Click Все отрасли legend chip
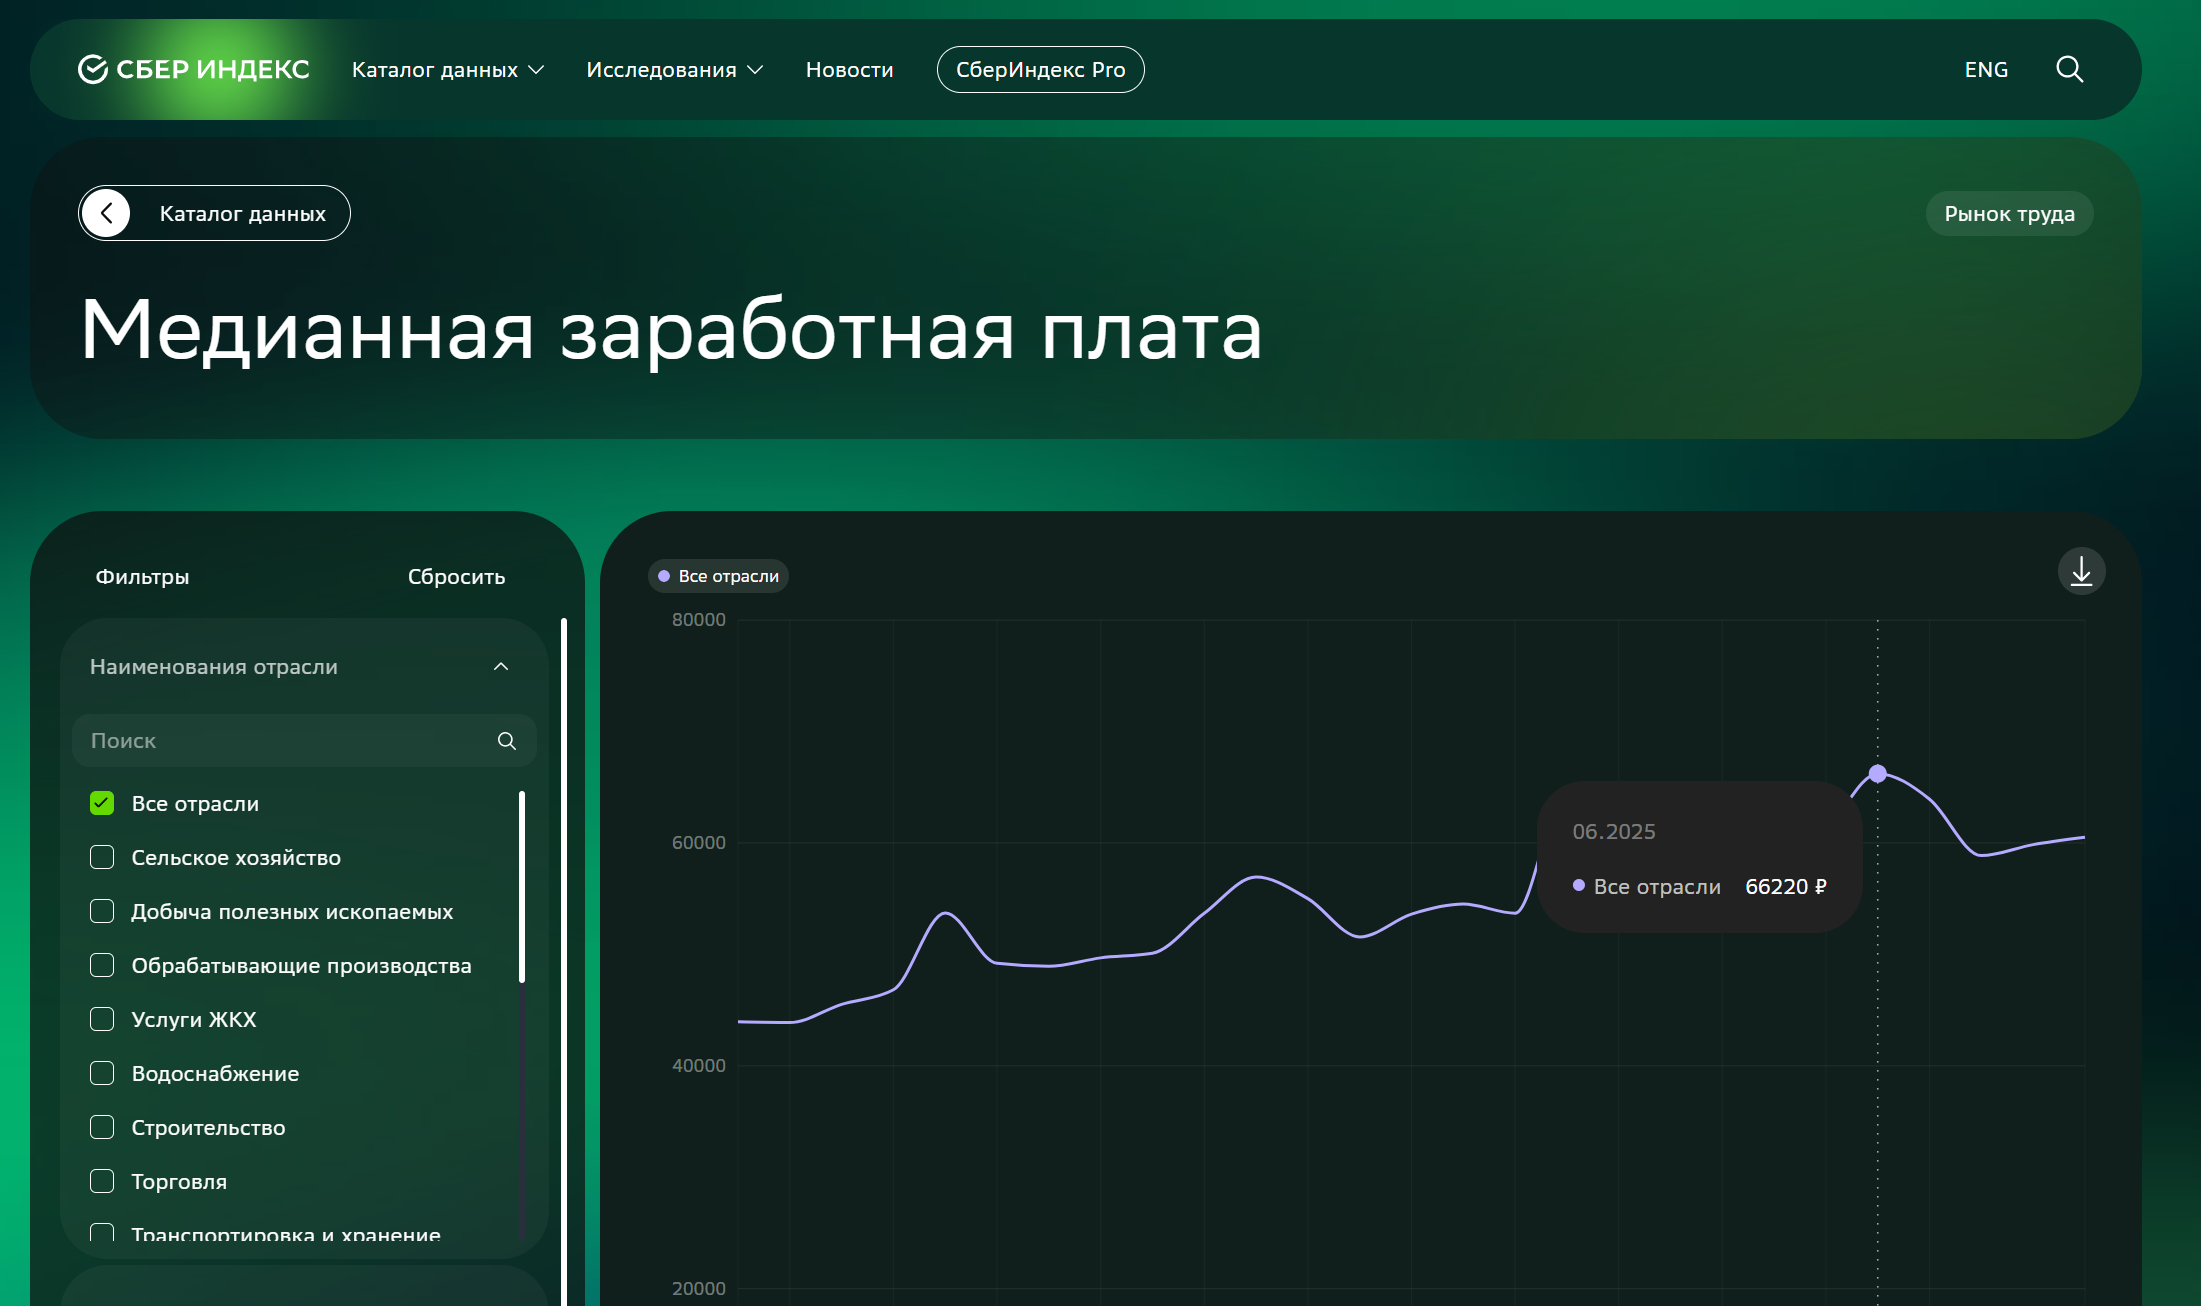 point(718,576)
